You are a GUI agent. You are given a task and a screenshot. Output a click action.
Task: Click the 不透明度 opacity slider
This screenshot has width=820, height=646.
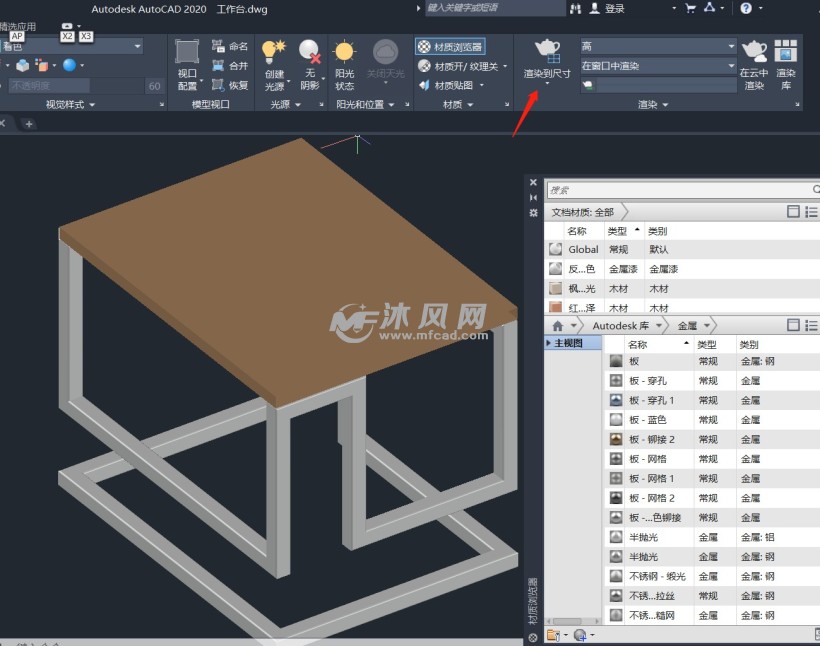pos(77,86)
